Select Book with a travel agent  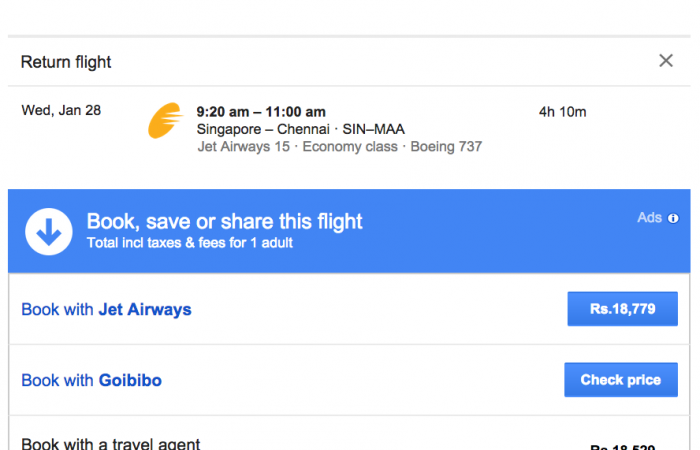(111, 444)
